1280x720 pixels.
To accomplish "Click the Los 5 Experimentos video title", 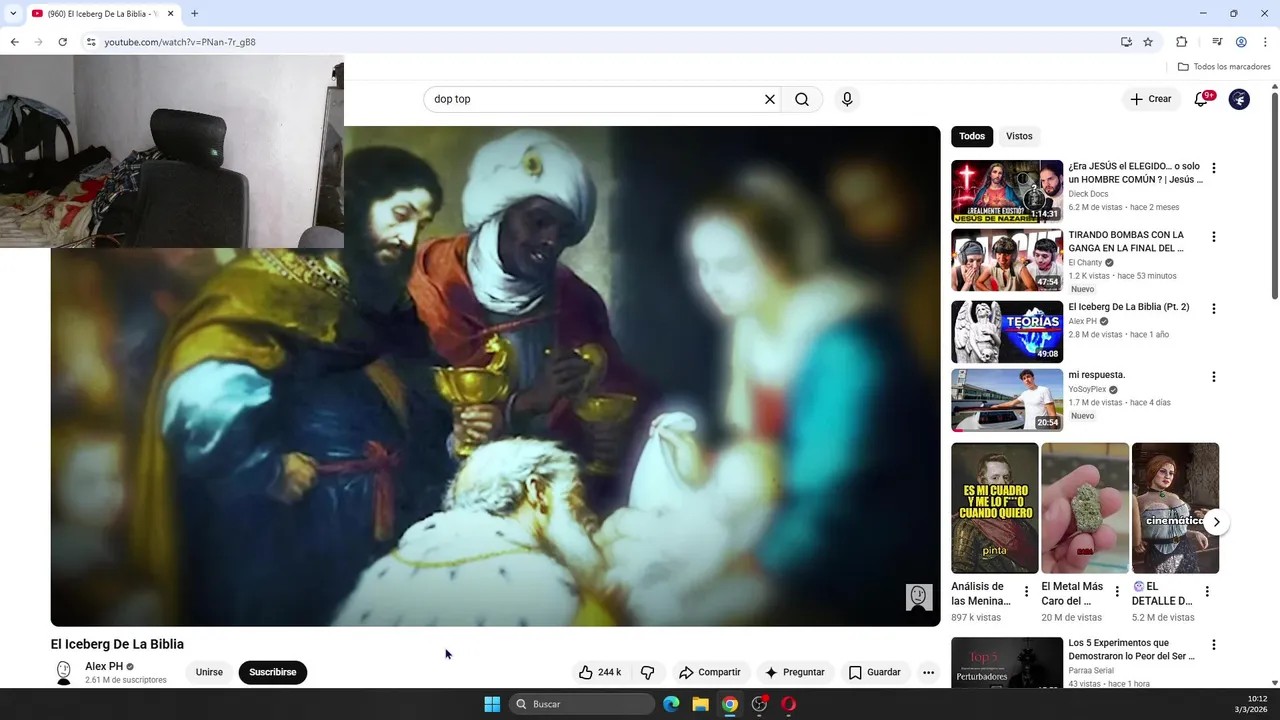I will (x=1131, y=650).
